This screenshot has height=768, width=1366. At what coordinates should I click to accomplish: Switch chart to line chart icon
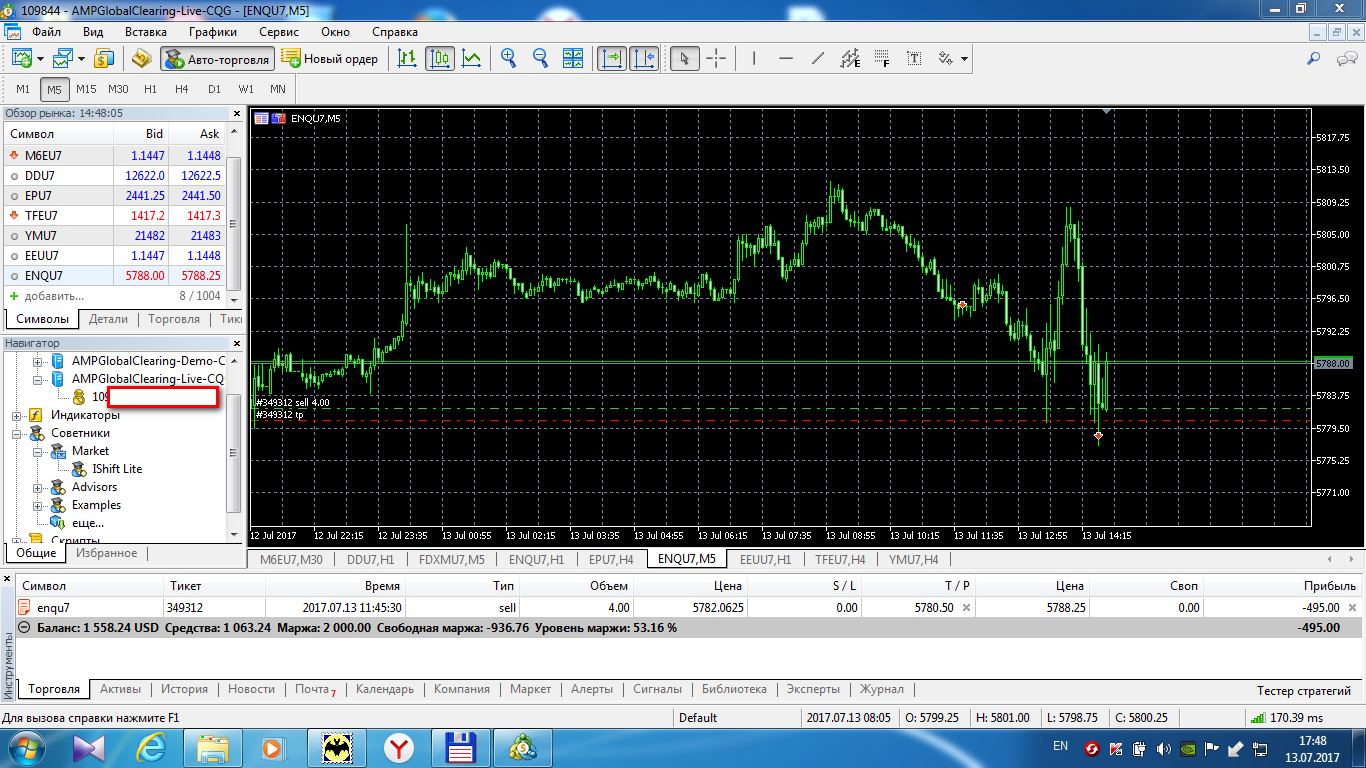click(x=471, y=58)
